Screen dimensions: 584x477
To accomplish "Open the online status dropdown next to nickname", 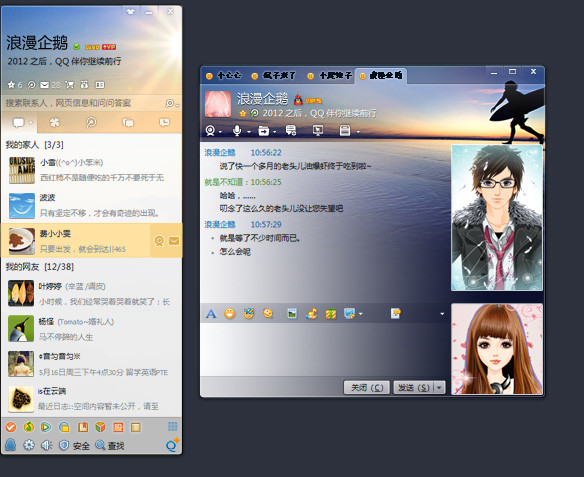I will (x=77, y=47).
